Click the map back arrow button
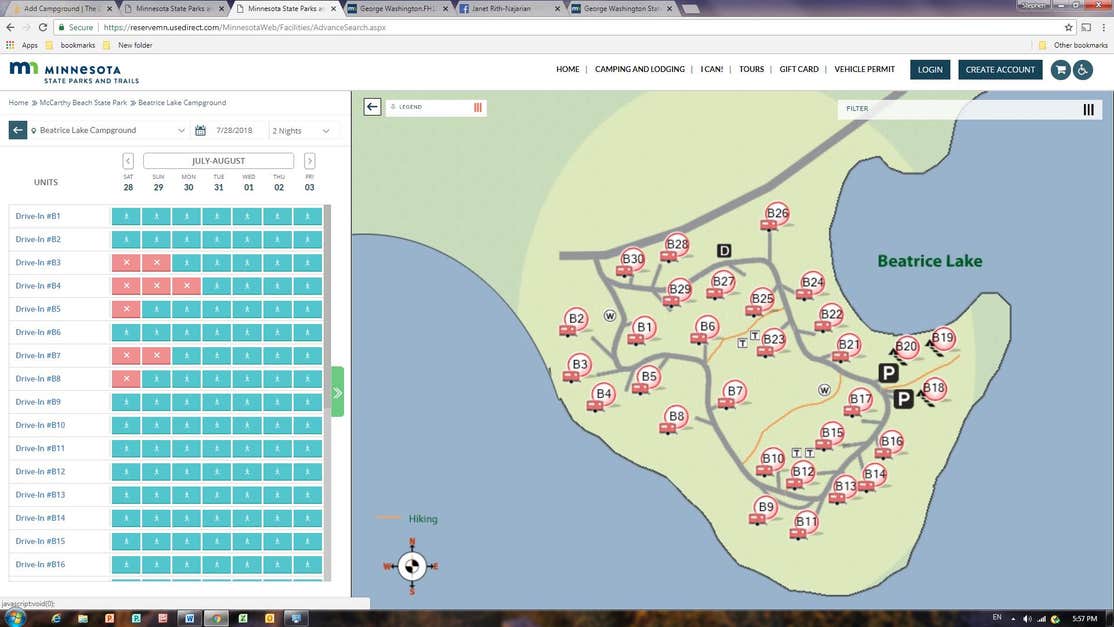1114x627 pixels. [x=372, y=107]
